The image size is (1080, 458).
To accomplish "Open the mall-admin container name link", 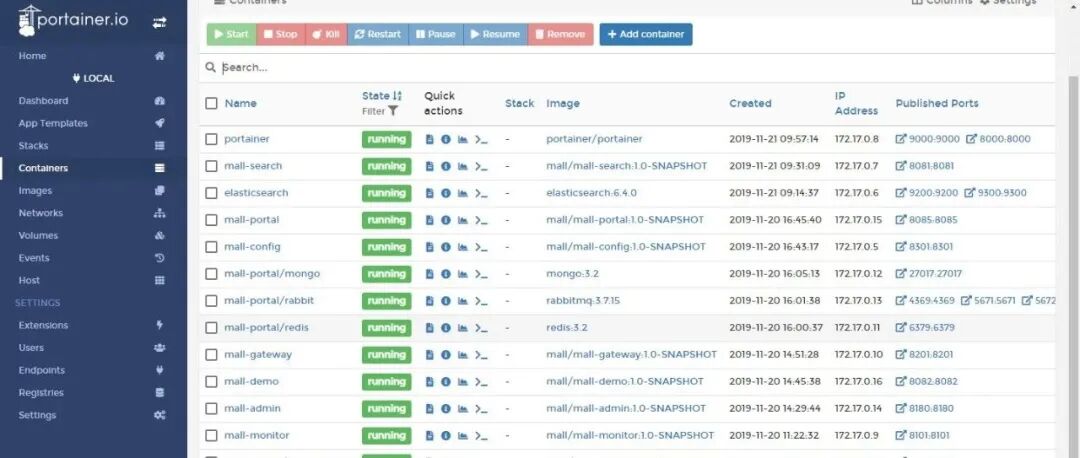I will [x=251, y=408].
